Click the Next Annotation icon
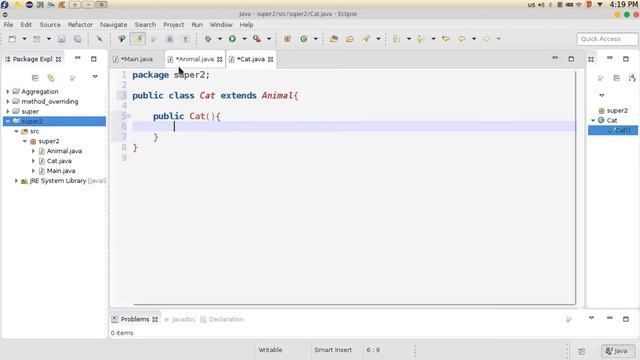Image resolution: width=640 pixels, height=360 pixels. click(396, 39)
